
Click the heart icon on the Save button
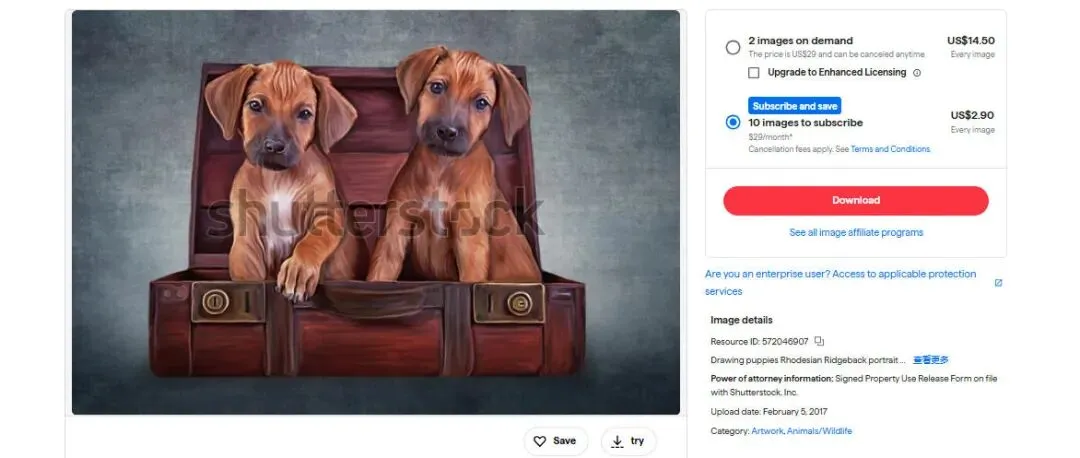point(540,441)
